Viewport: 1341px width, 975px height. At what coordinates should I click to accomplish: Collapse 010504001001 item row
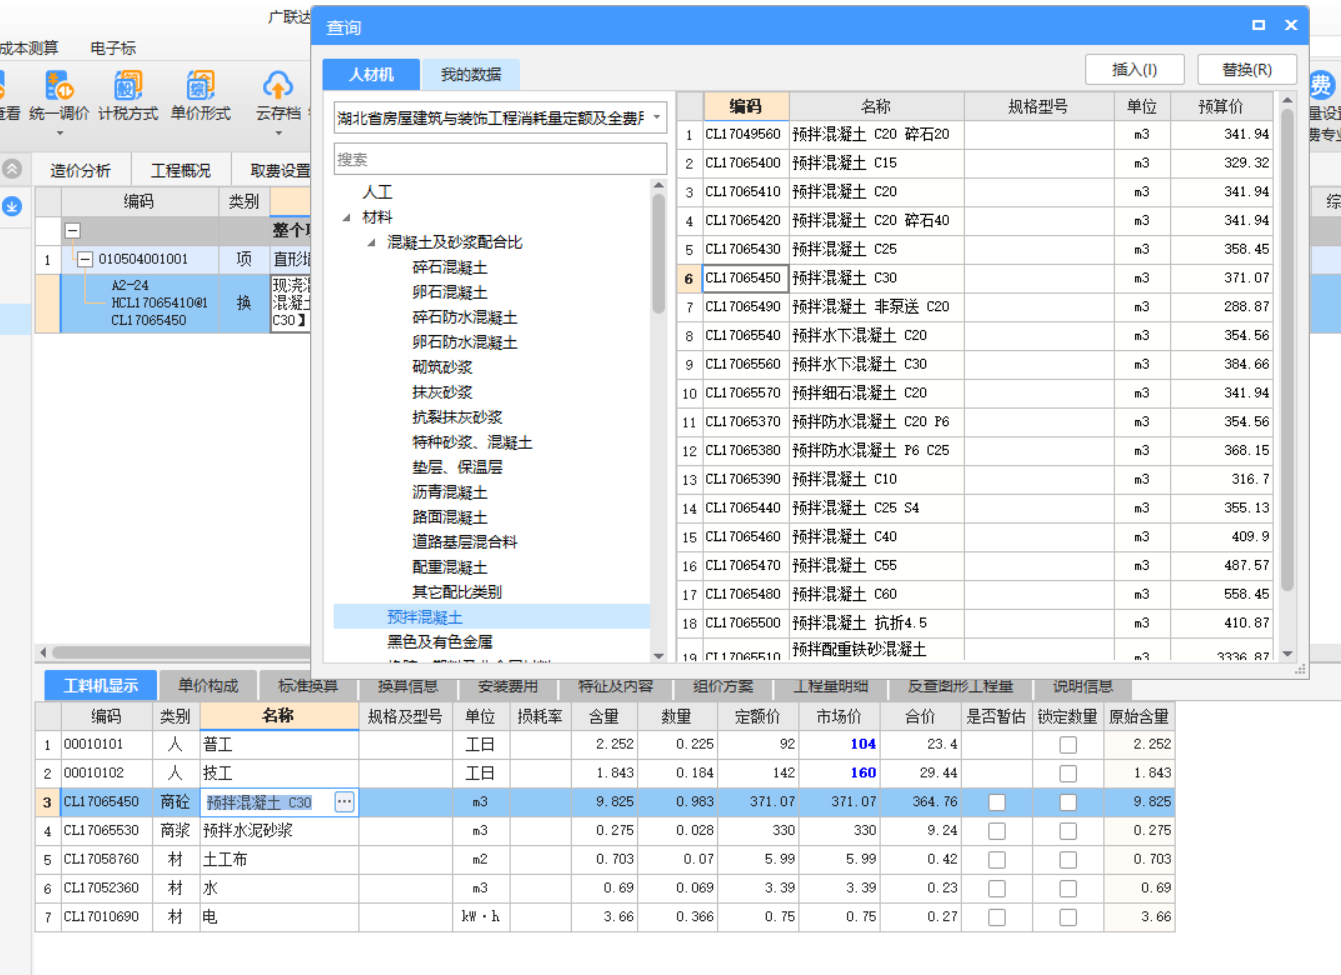coord(85,259)
